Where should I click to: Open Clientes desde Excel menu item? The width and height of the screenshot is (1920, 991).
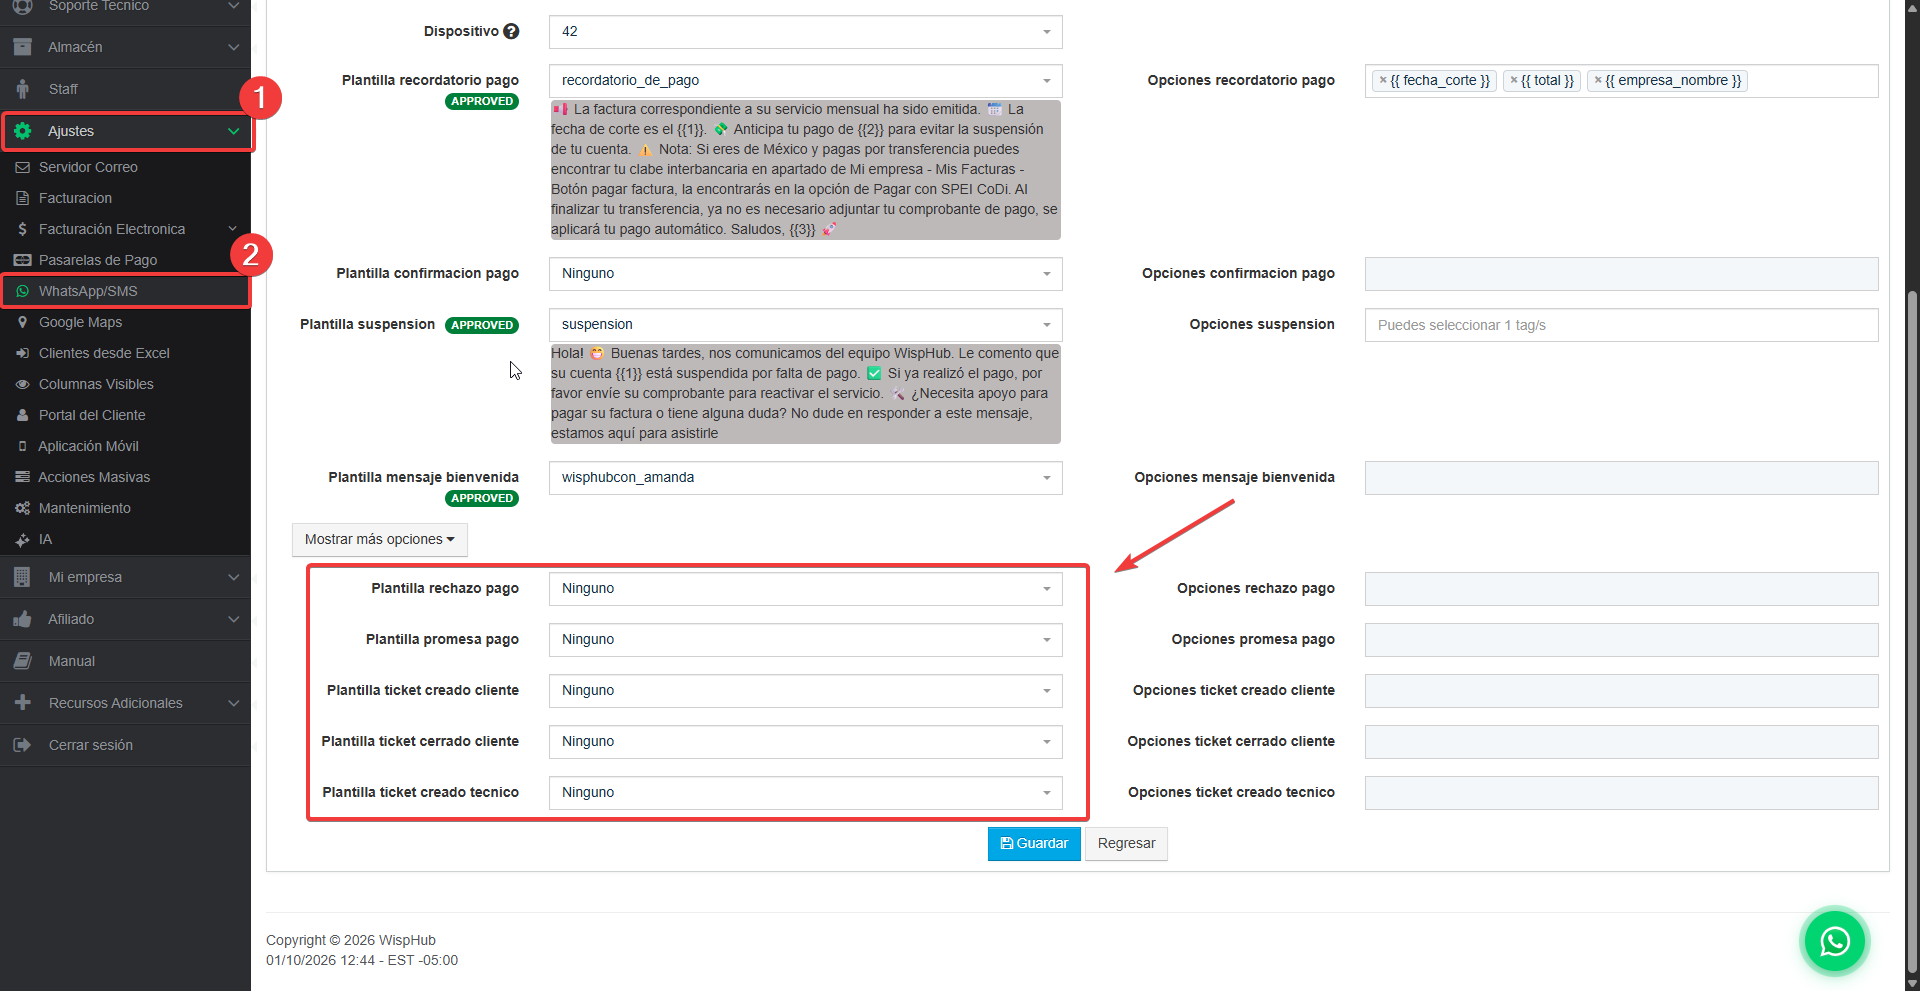[125, 353]
